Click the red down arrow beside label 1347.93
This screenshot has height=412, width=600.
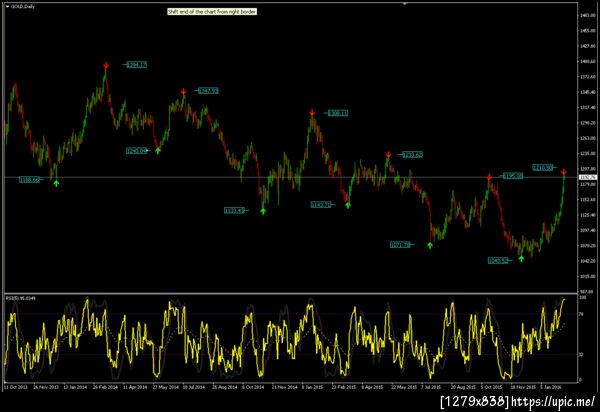[x=184, y=91]
